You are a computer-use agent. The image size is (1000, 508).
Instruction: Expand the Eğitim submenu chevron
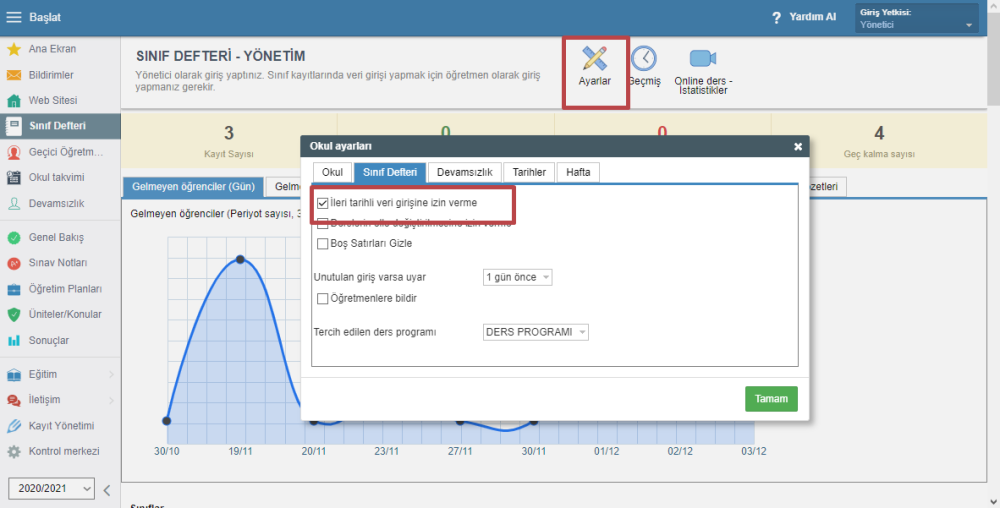click(111, 375)
